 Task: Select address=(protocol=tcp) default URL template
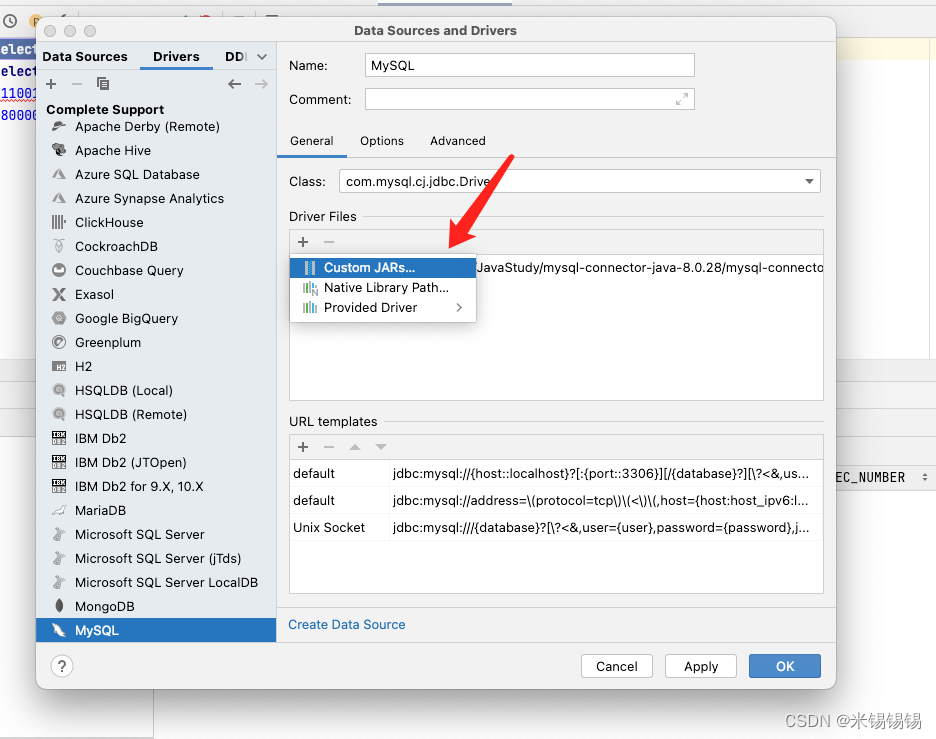point(556,500)
